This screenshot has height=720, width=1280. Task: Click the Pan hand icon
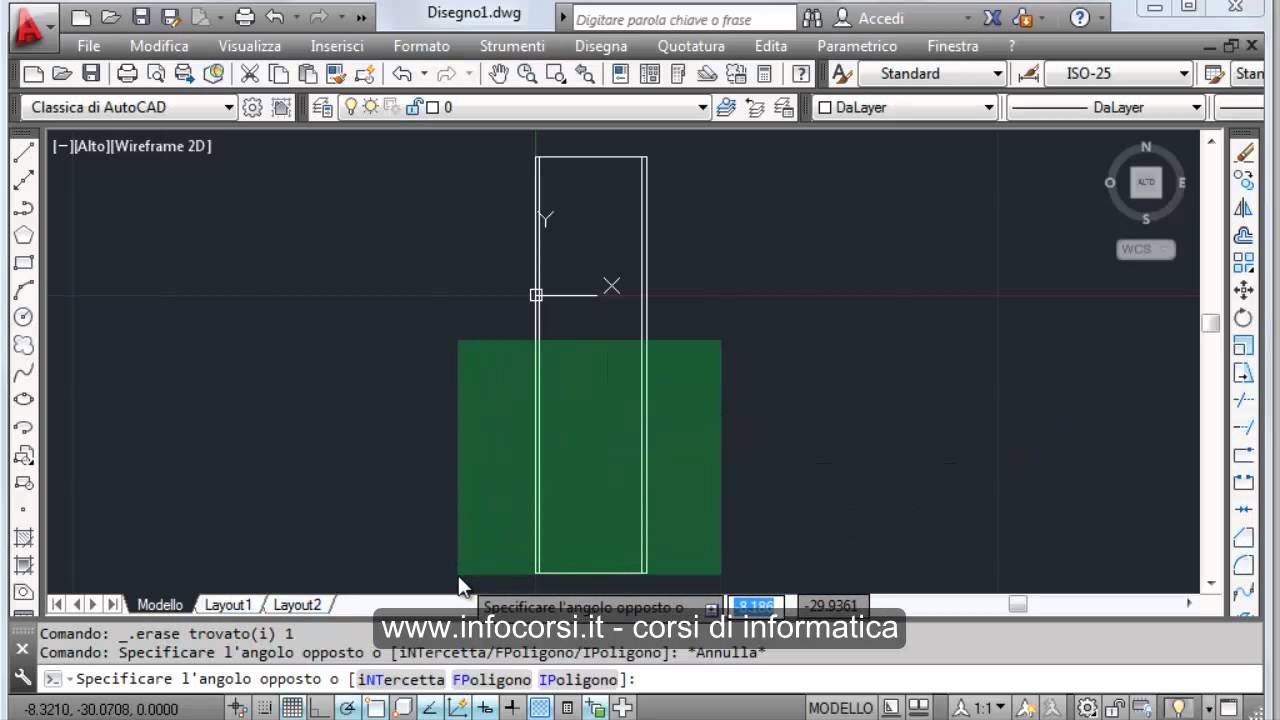coord(498,74)
